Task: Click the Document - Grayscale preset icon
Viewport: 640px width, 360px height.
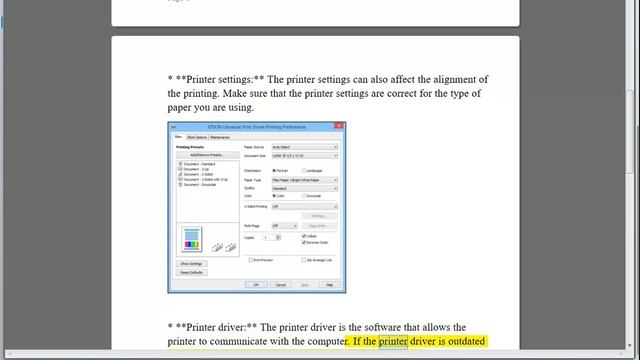Action: 180,184
